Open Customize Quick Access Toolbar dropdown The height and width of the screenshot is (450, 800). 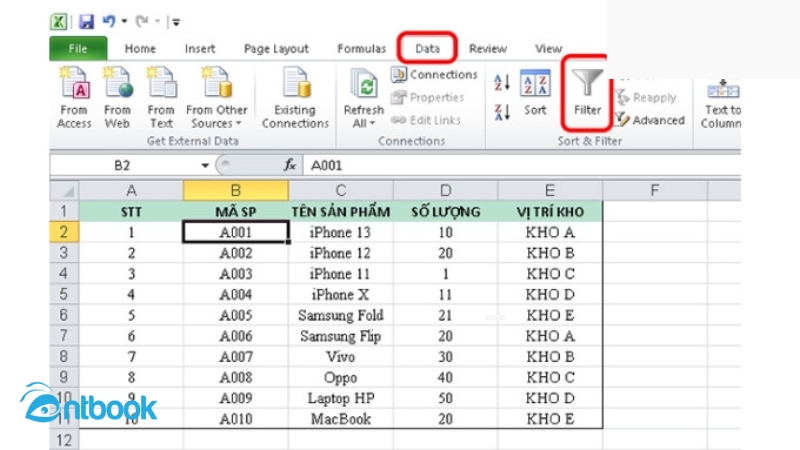[x=176, y=22]
